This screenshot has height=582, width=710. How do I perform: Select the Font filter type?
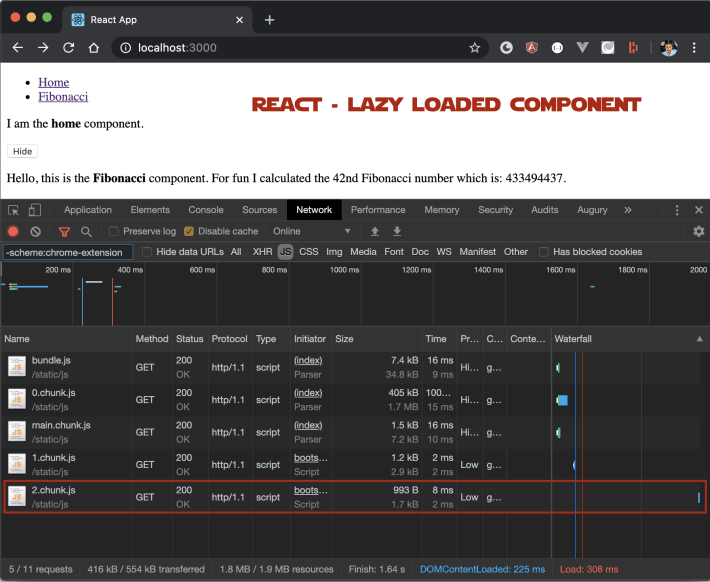click(394, 252)
